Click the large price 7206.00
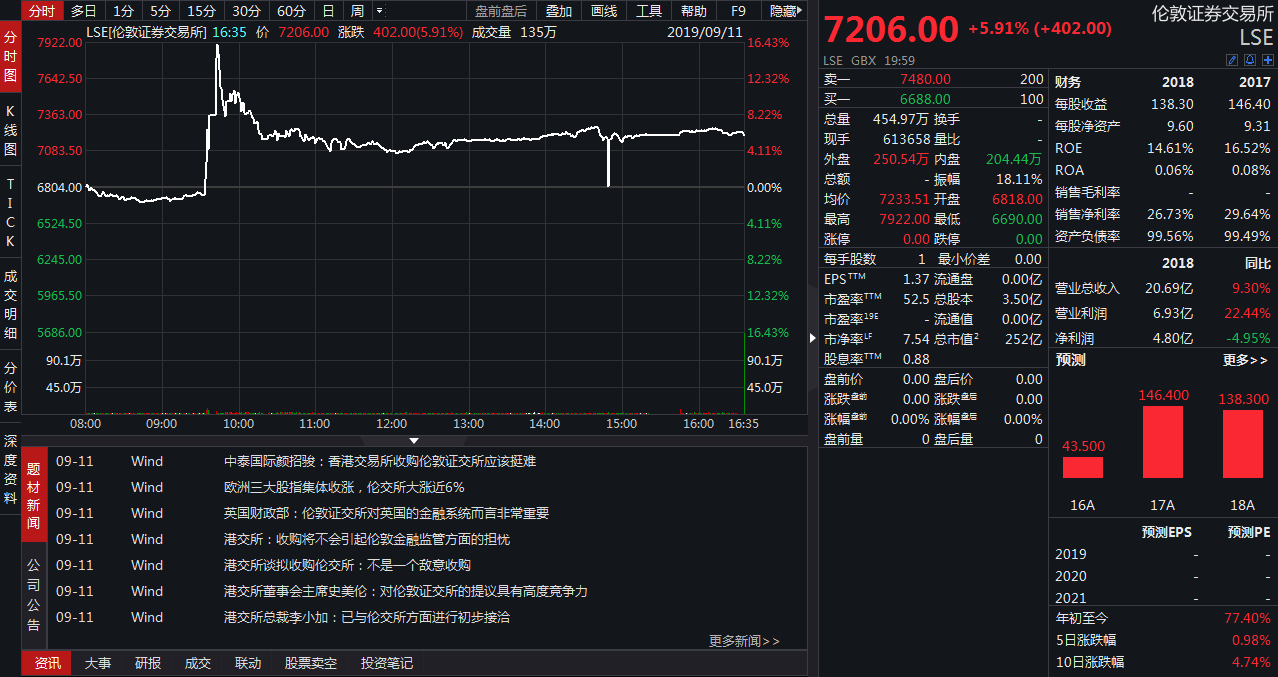The image size is (1278, 677). click(x=891, y=29)
